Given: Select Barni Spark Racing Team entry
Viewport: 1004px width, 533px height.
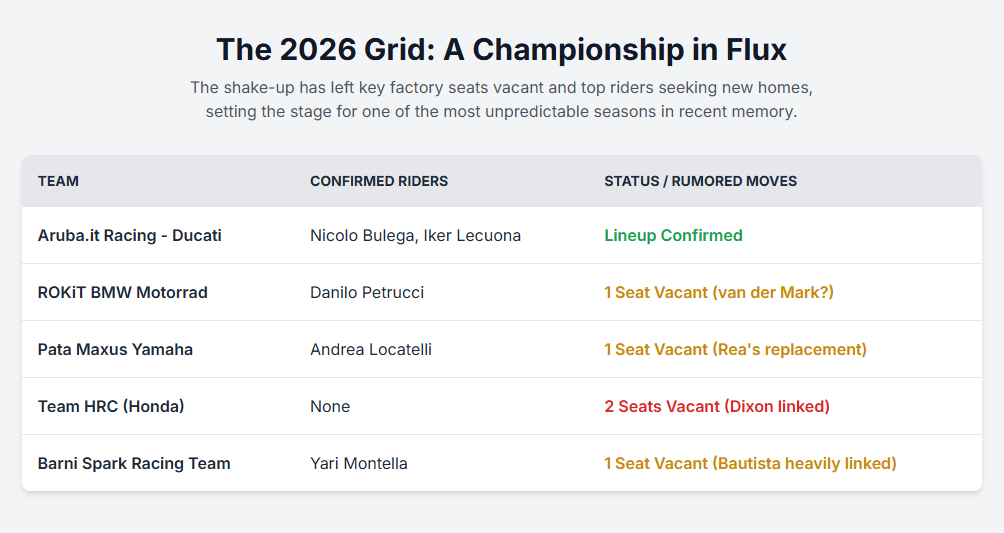Looking at the screenshot, I should pyautogui.click(x=134, y=464).
